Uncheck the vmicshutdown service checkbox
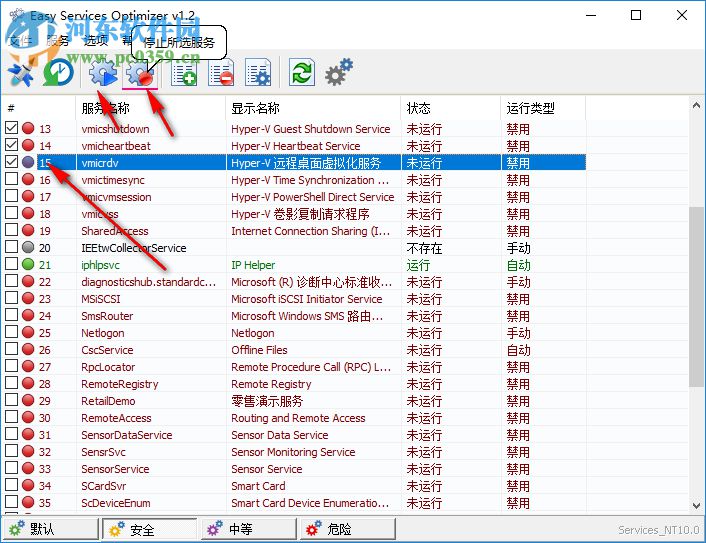This screenshot has height=543, width=706. [12, 127]
